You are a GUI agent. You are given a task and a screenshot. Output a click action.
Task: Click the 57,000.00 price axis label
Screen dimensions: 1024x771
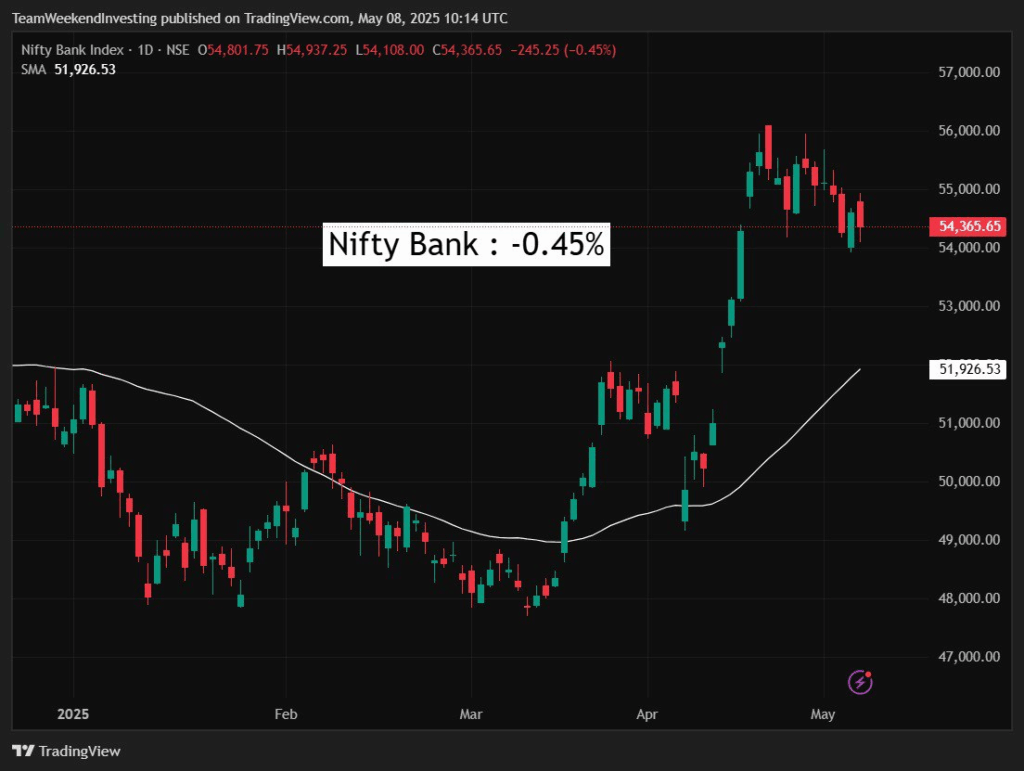pos(969,72)
